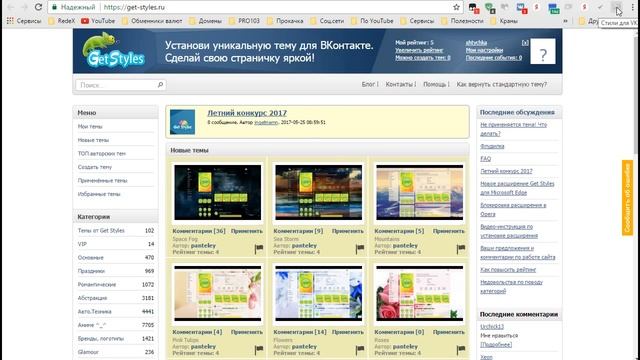Open Избранные темы in the sidebar

(99, 194)
